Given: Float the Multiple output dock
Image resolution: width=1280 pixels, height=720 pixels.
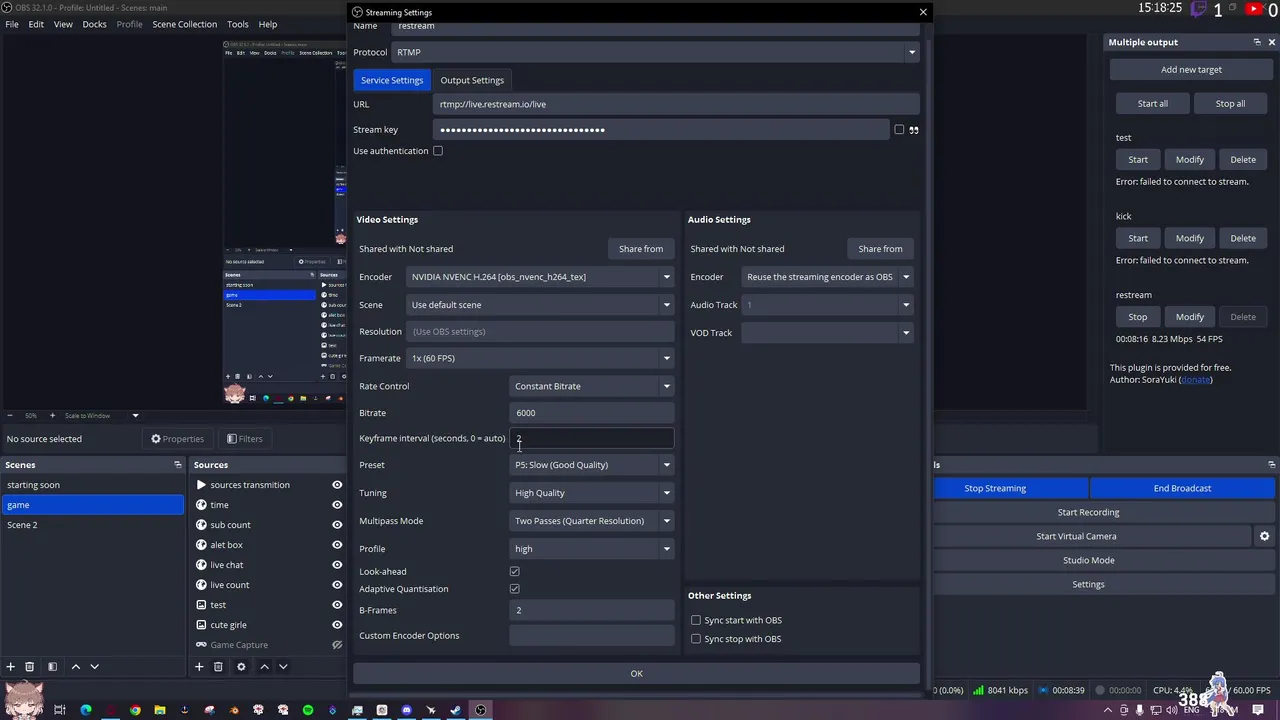Looking at the screenshot, I should [x=1257, y=42].
